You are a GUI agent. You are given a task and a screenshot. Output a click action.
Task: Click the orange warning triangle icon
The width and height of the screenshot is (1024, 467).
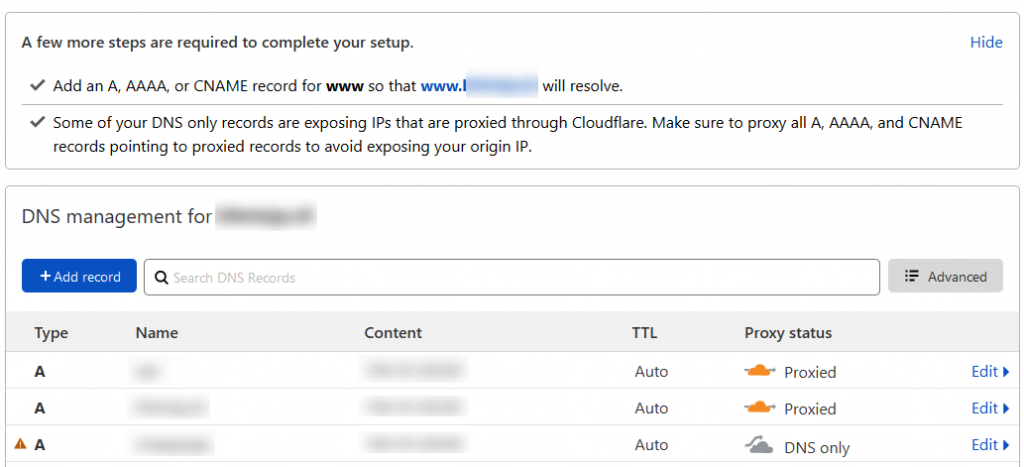point(20,444)
